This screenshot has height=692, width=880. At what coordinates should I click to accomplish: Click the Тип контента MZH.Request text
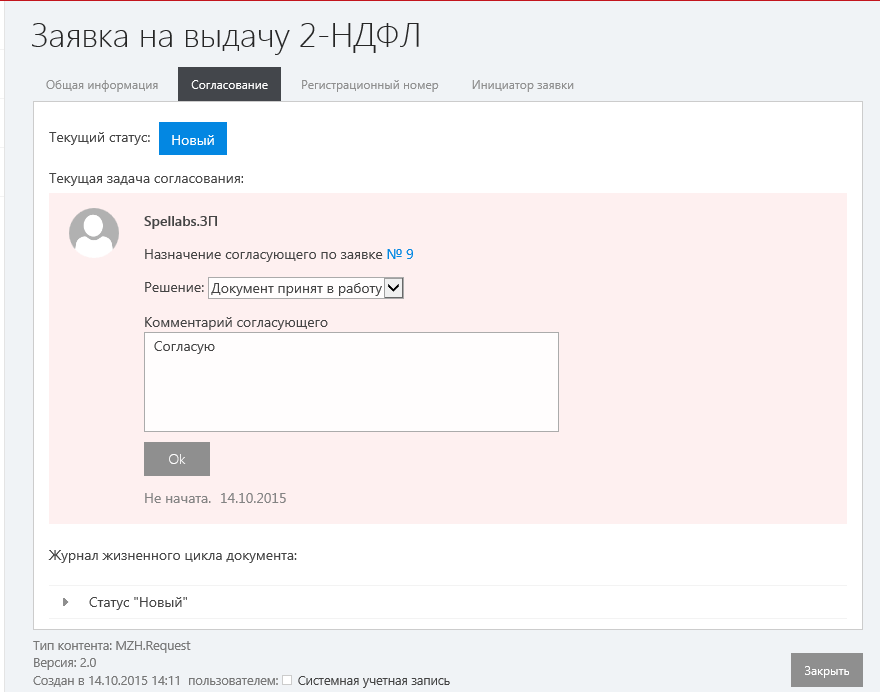111,646
